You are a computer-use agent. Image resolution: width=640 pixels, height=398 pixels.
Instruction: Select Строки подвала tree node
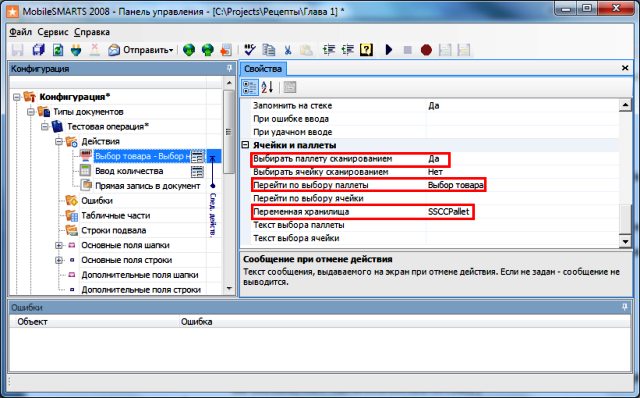pos(113,230)
